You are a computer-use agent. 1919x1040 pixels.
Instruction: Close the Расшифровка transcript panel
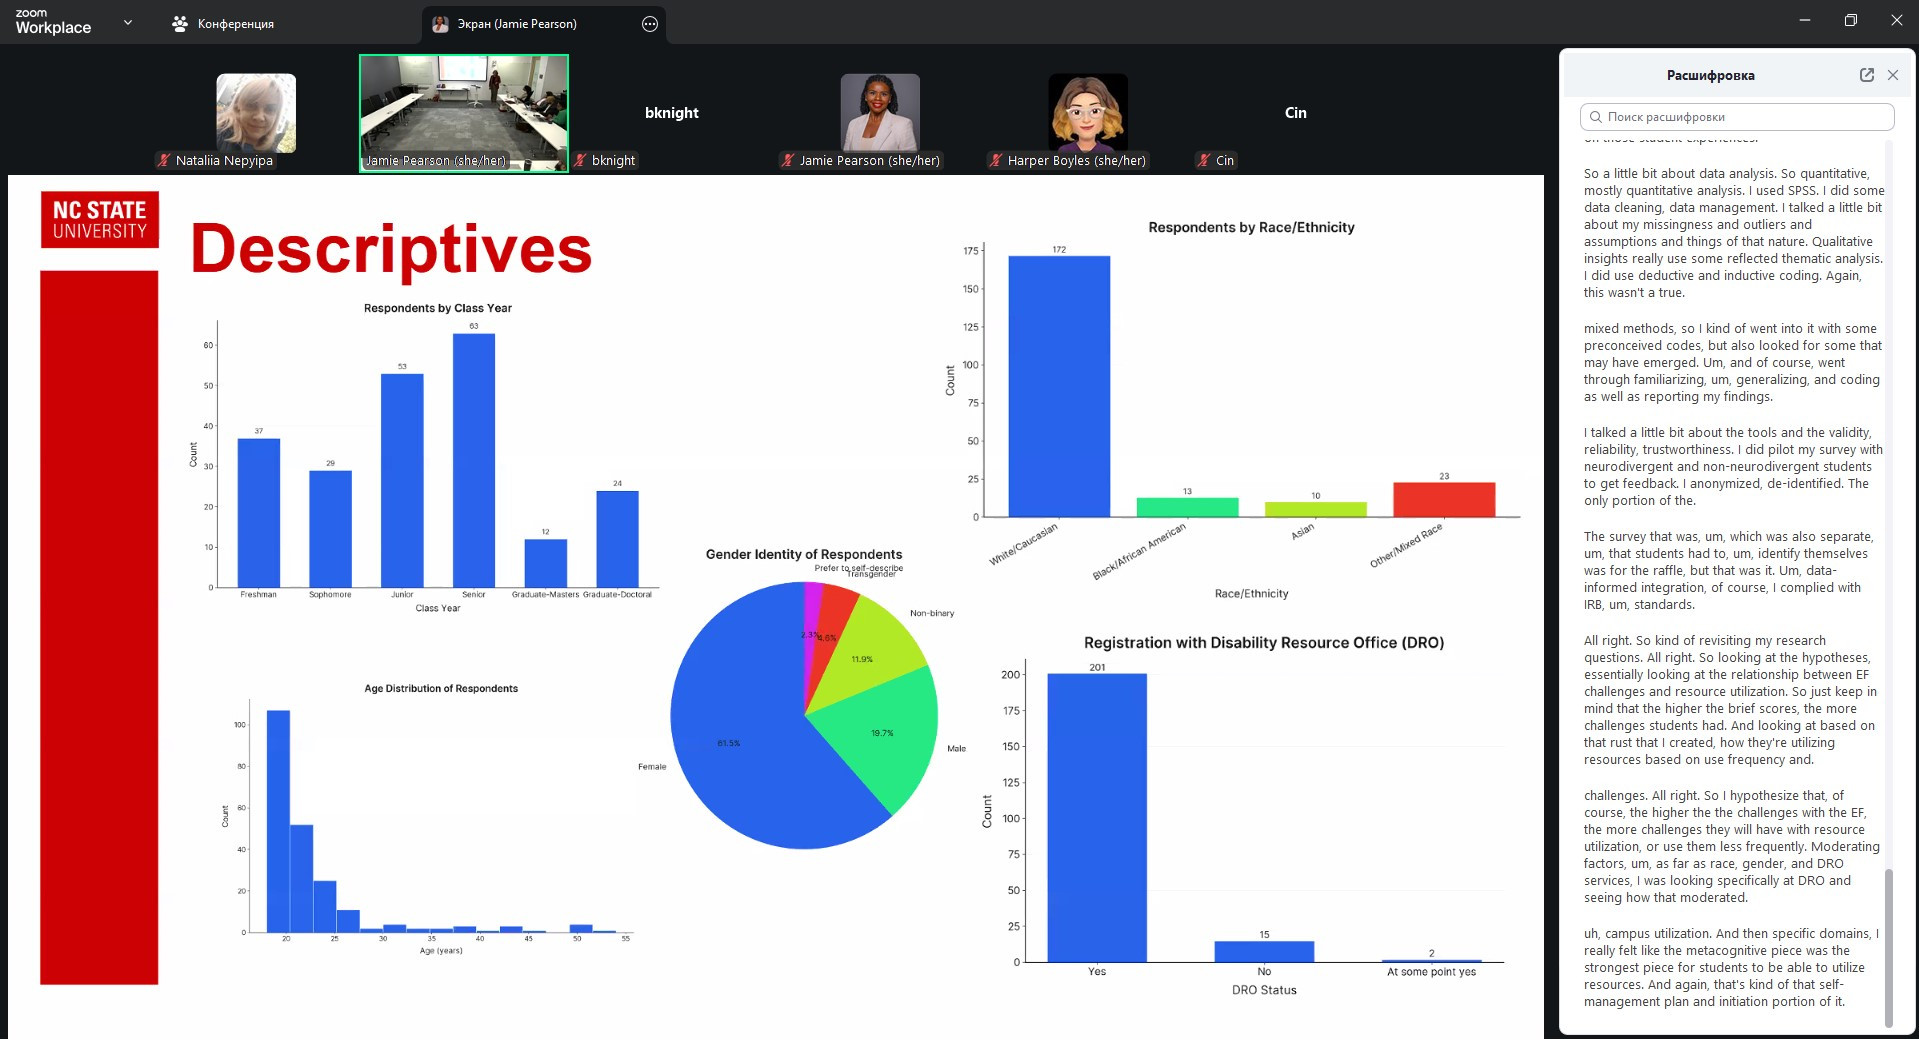tap(1892, 75)
